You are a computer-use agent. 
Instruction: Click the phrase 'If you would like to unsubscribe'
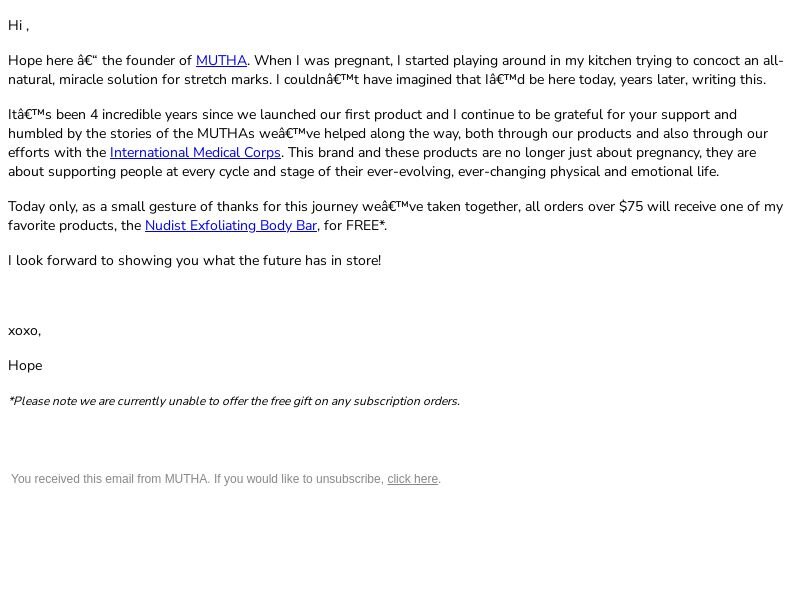coord(298,479)
